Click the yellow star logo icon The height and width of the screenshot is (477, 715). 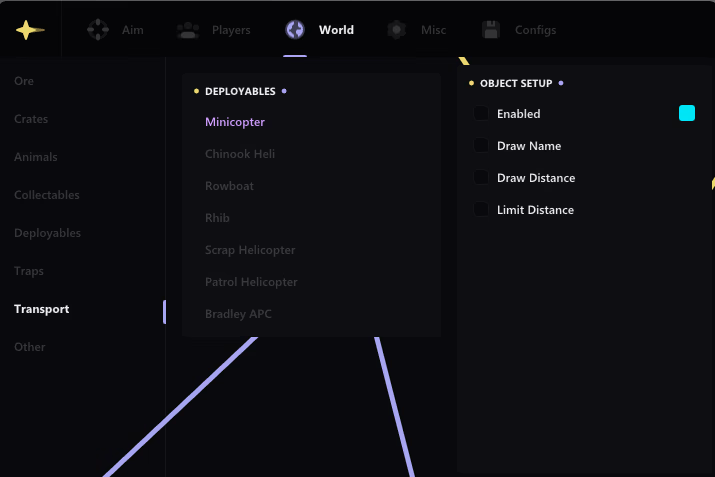[x=30, y=30]
